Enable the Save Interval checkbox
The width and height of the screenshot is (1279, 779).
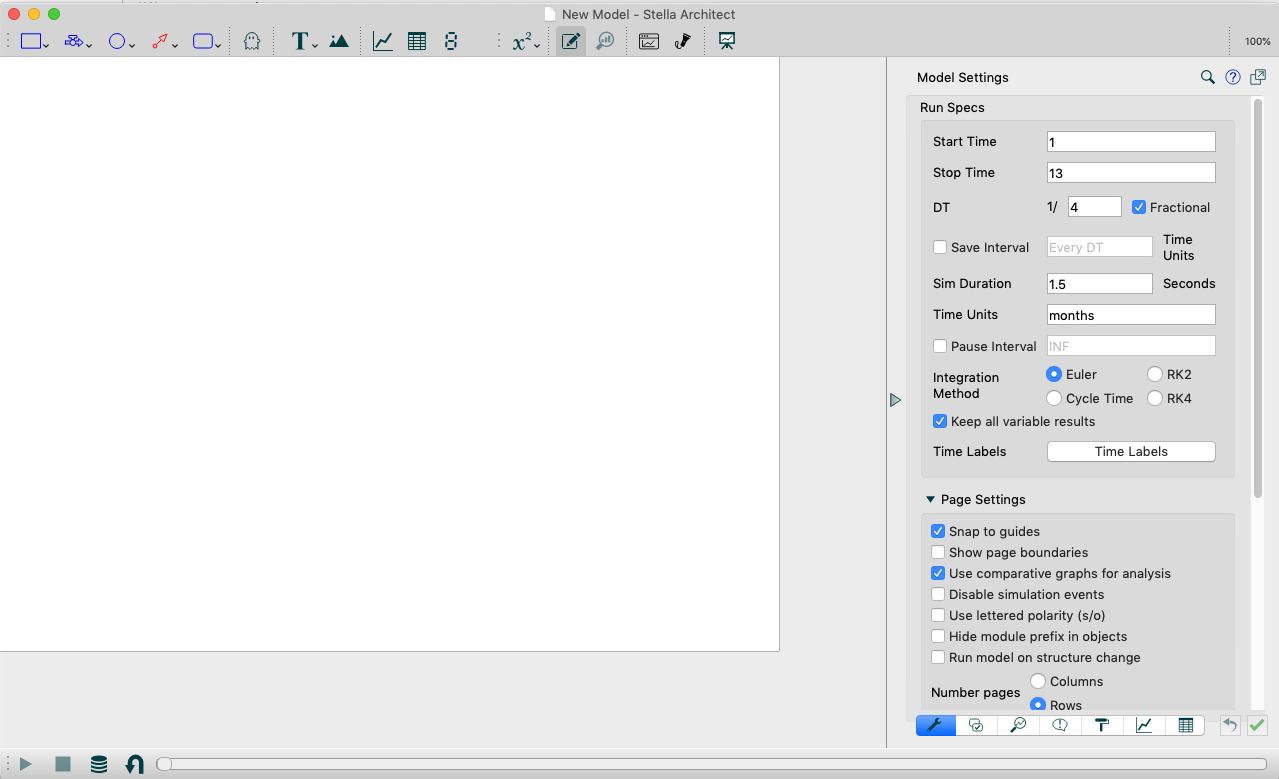pyautogui.click(x=940, y=248)
